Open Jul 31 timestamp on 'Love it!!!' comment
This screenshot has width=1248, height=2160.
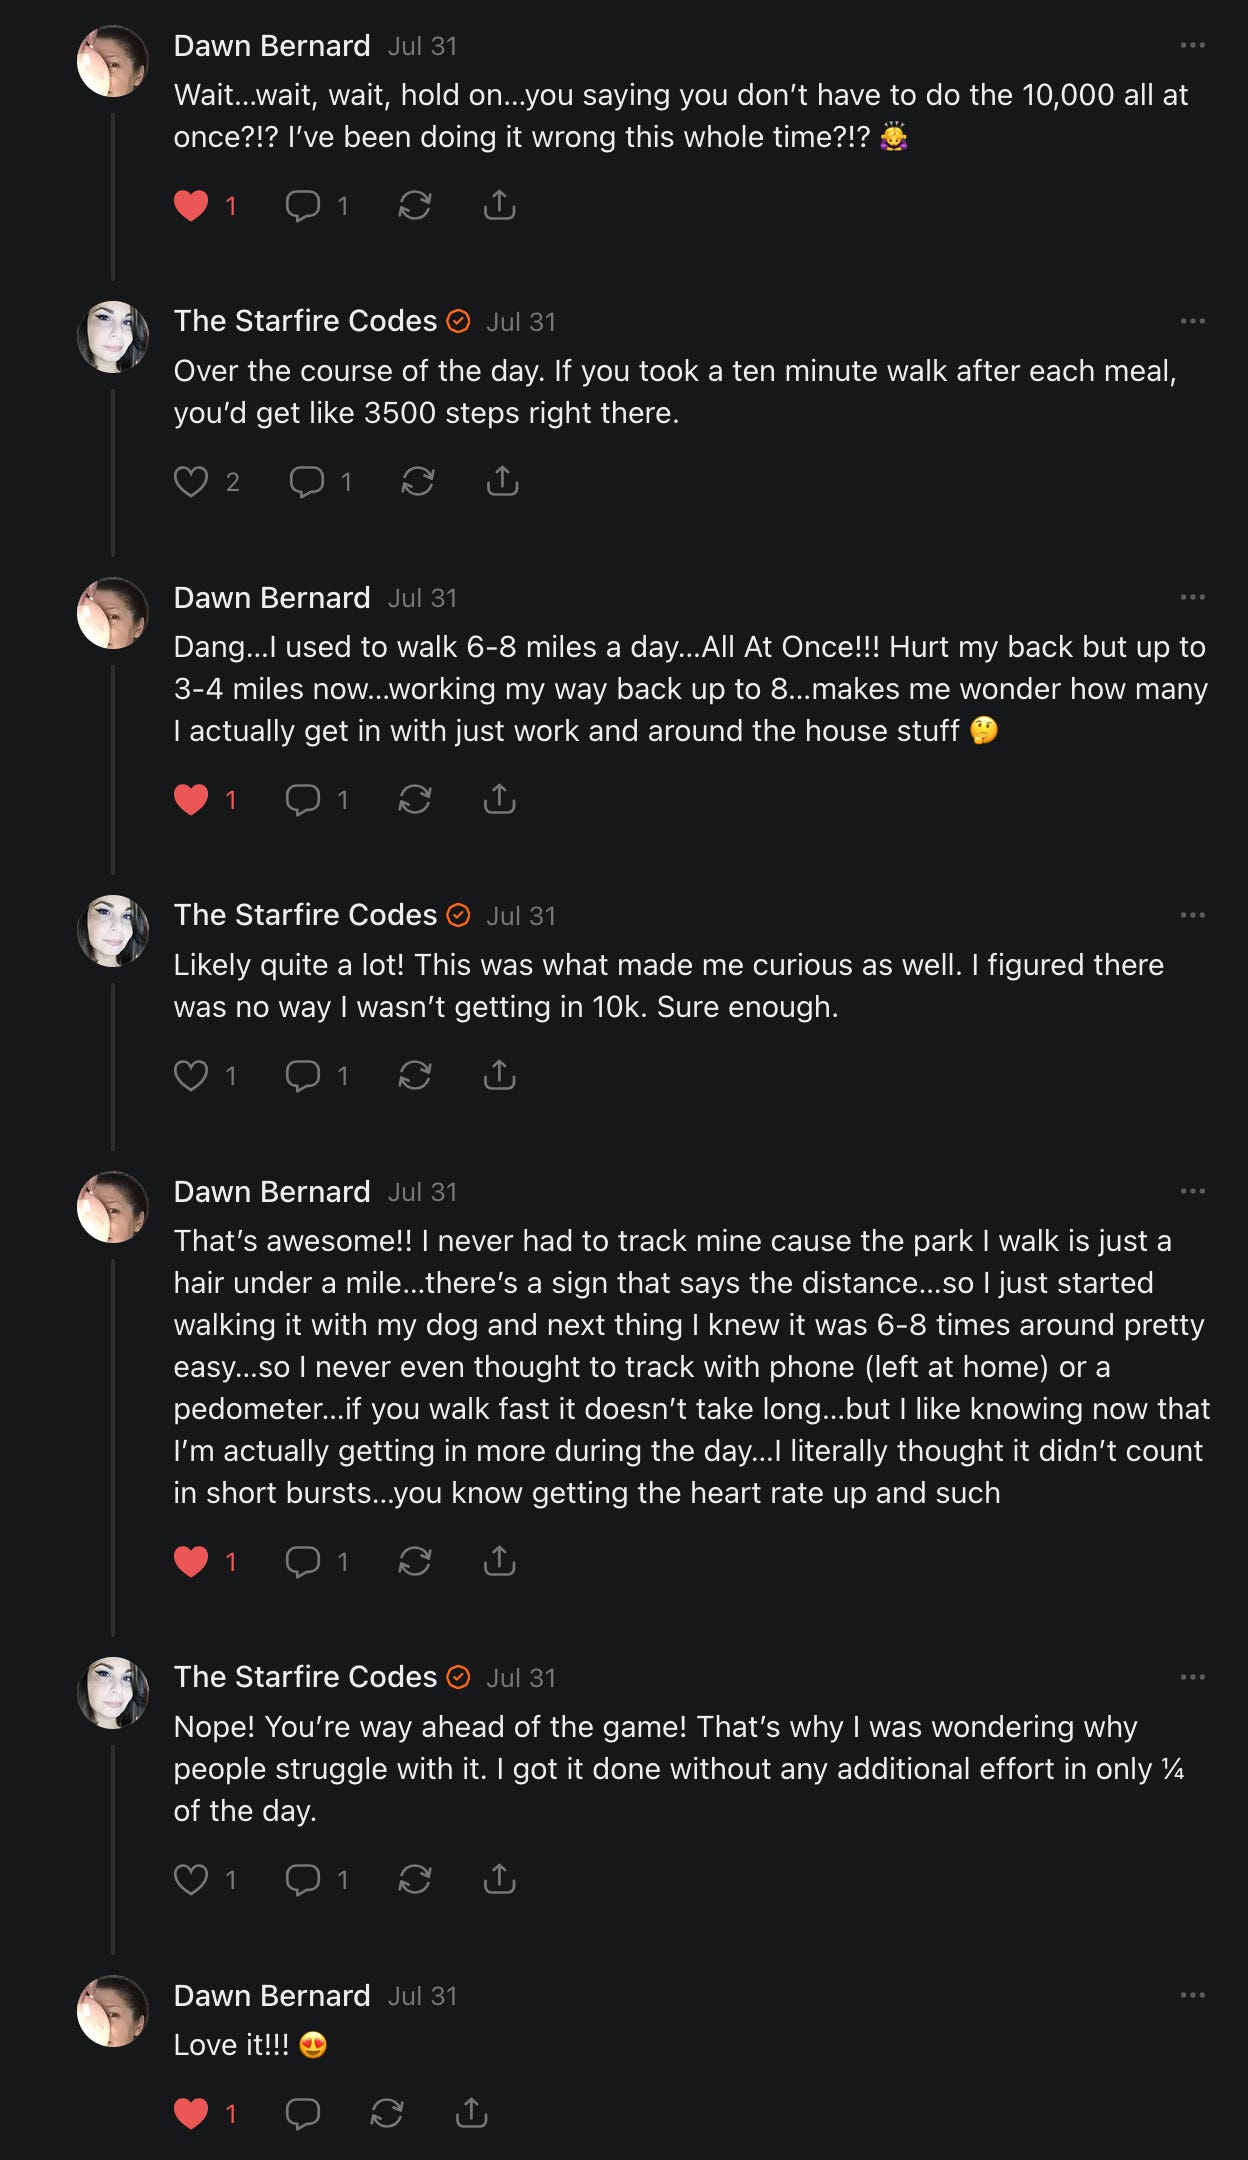[422, 1996]
